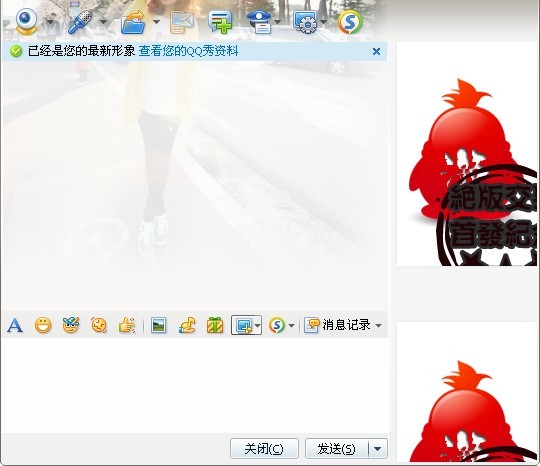Expand 消息记录 dropdown arrow
Screen dimensions: 540x466
click(378, 325)
